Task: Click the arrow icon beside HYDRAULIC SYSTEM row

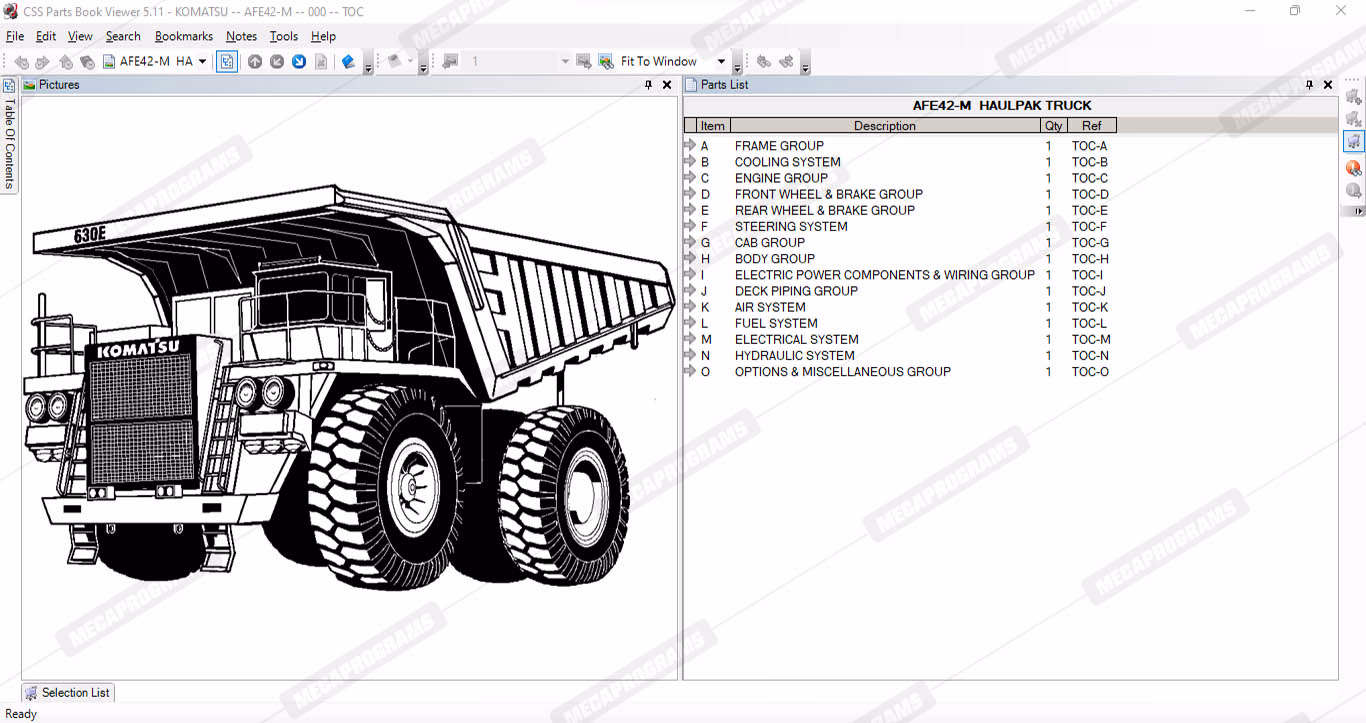Action: coord(690,356)
